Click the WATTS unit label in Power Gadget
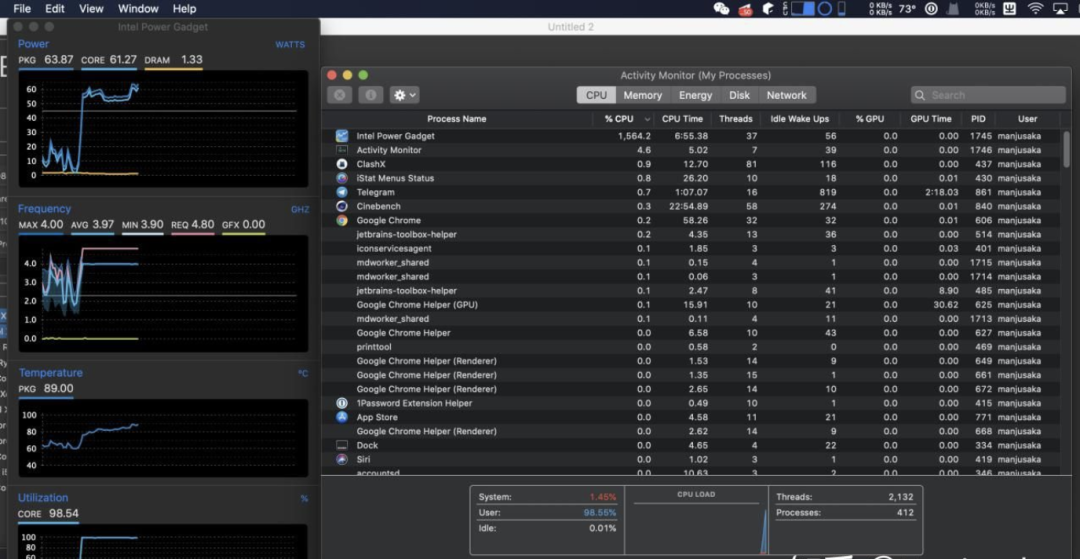The image size is (1080, 559). coord(290,45)
